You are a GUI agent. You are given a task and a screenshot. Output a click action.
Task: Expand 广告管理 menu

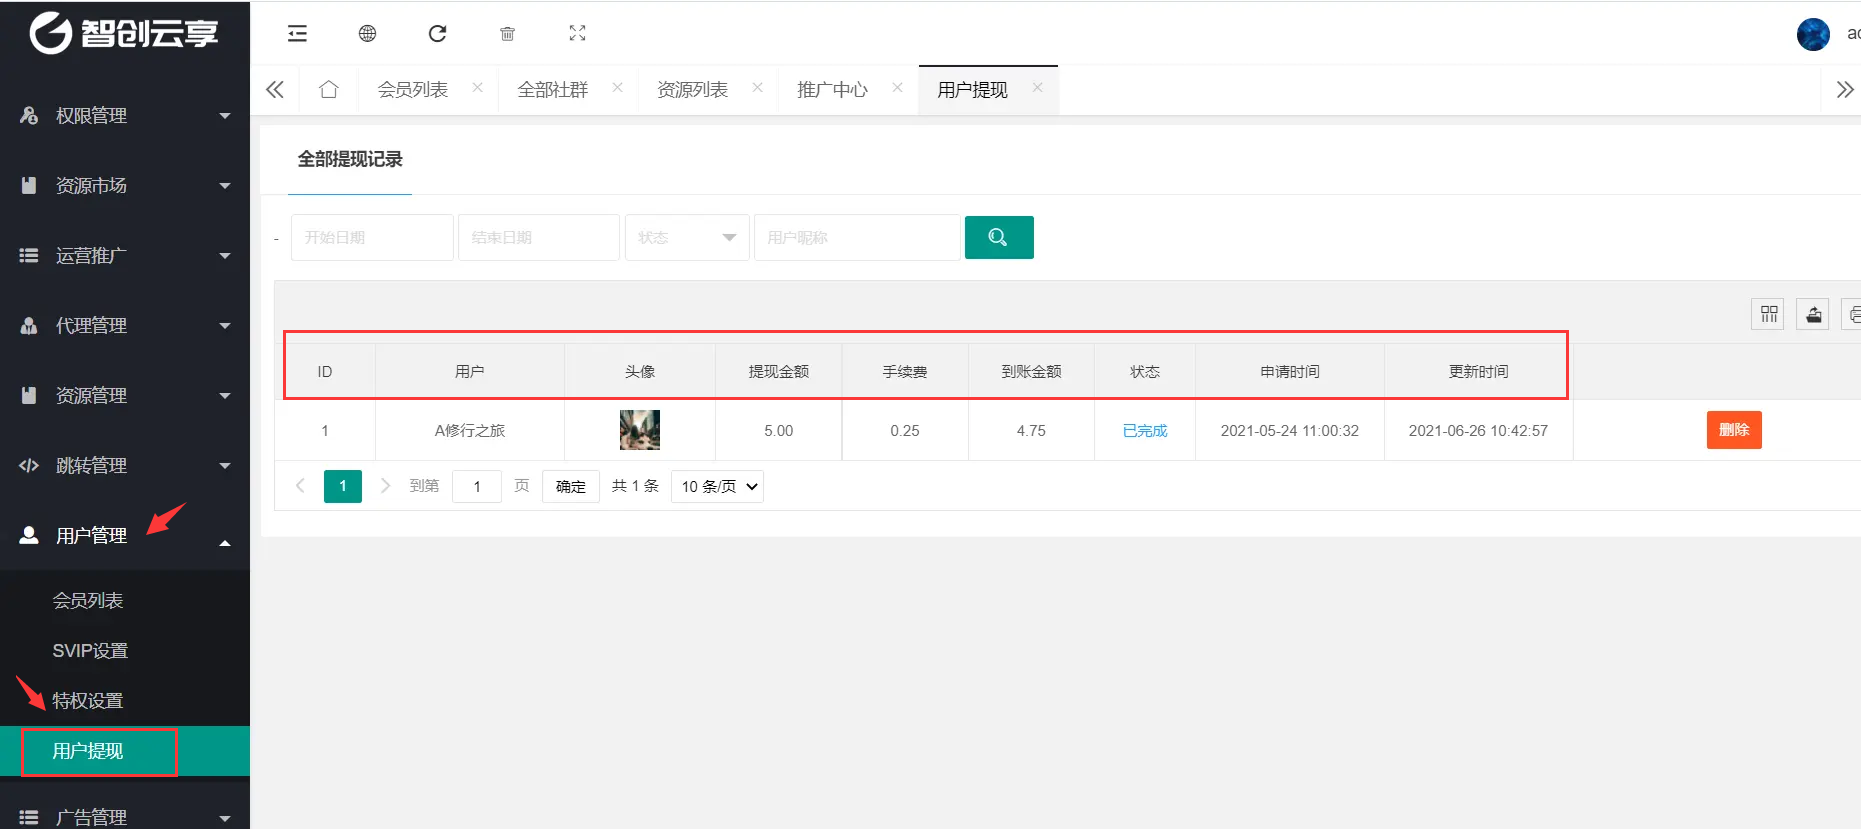(x=125, y=816)
